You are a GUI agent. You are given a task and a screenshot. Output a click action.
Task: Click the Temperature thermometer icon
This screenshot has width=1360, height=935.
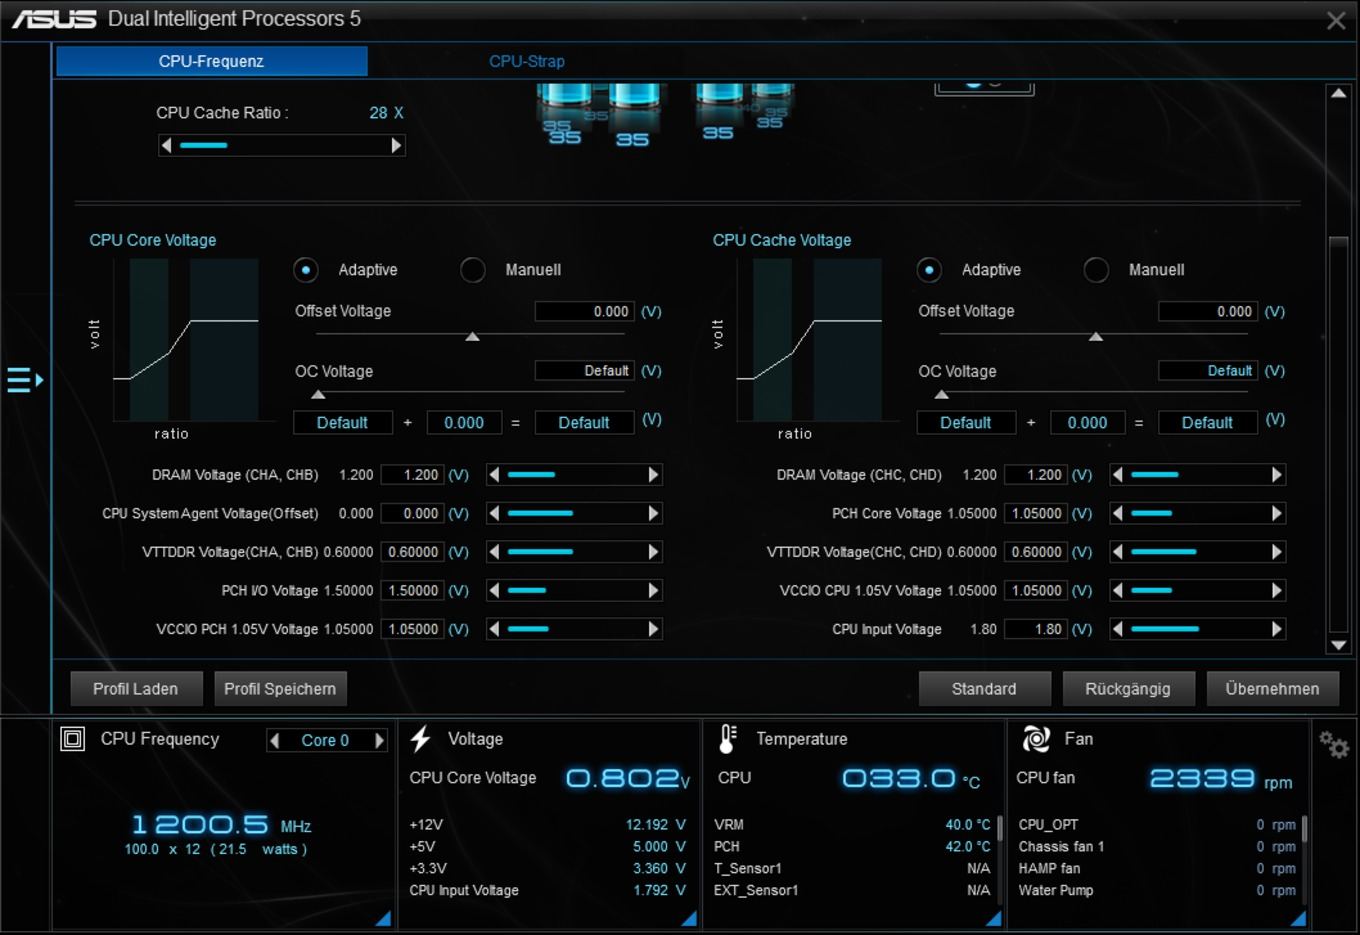(x=728, y=739)
